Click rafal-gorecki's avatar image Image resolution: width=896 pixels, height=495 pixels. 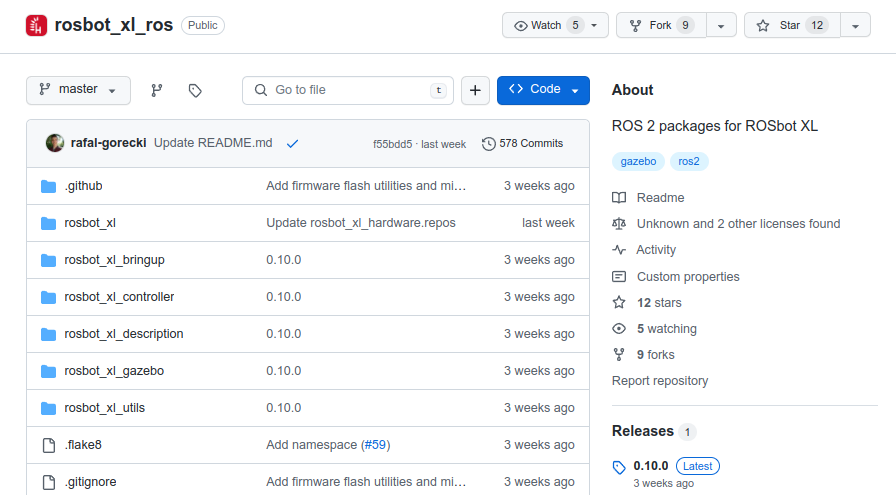(55, 143)
